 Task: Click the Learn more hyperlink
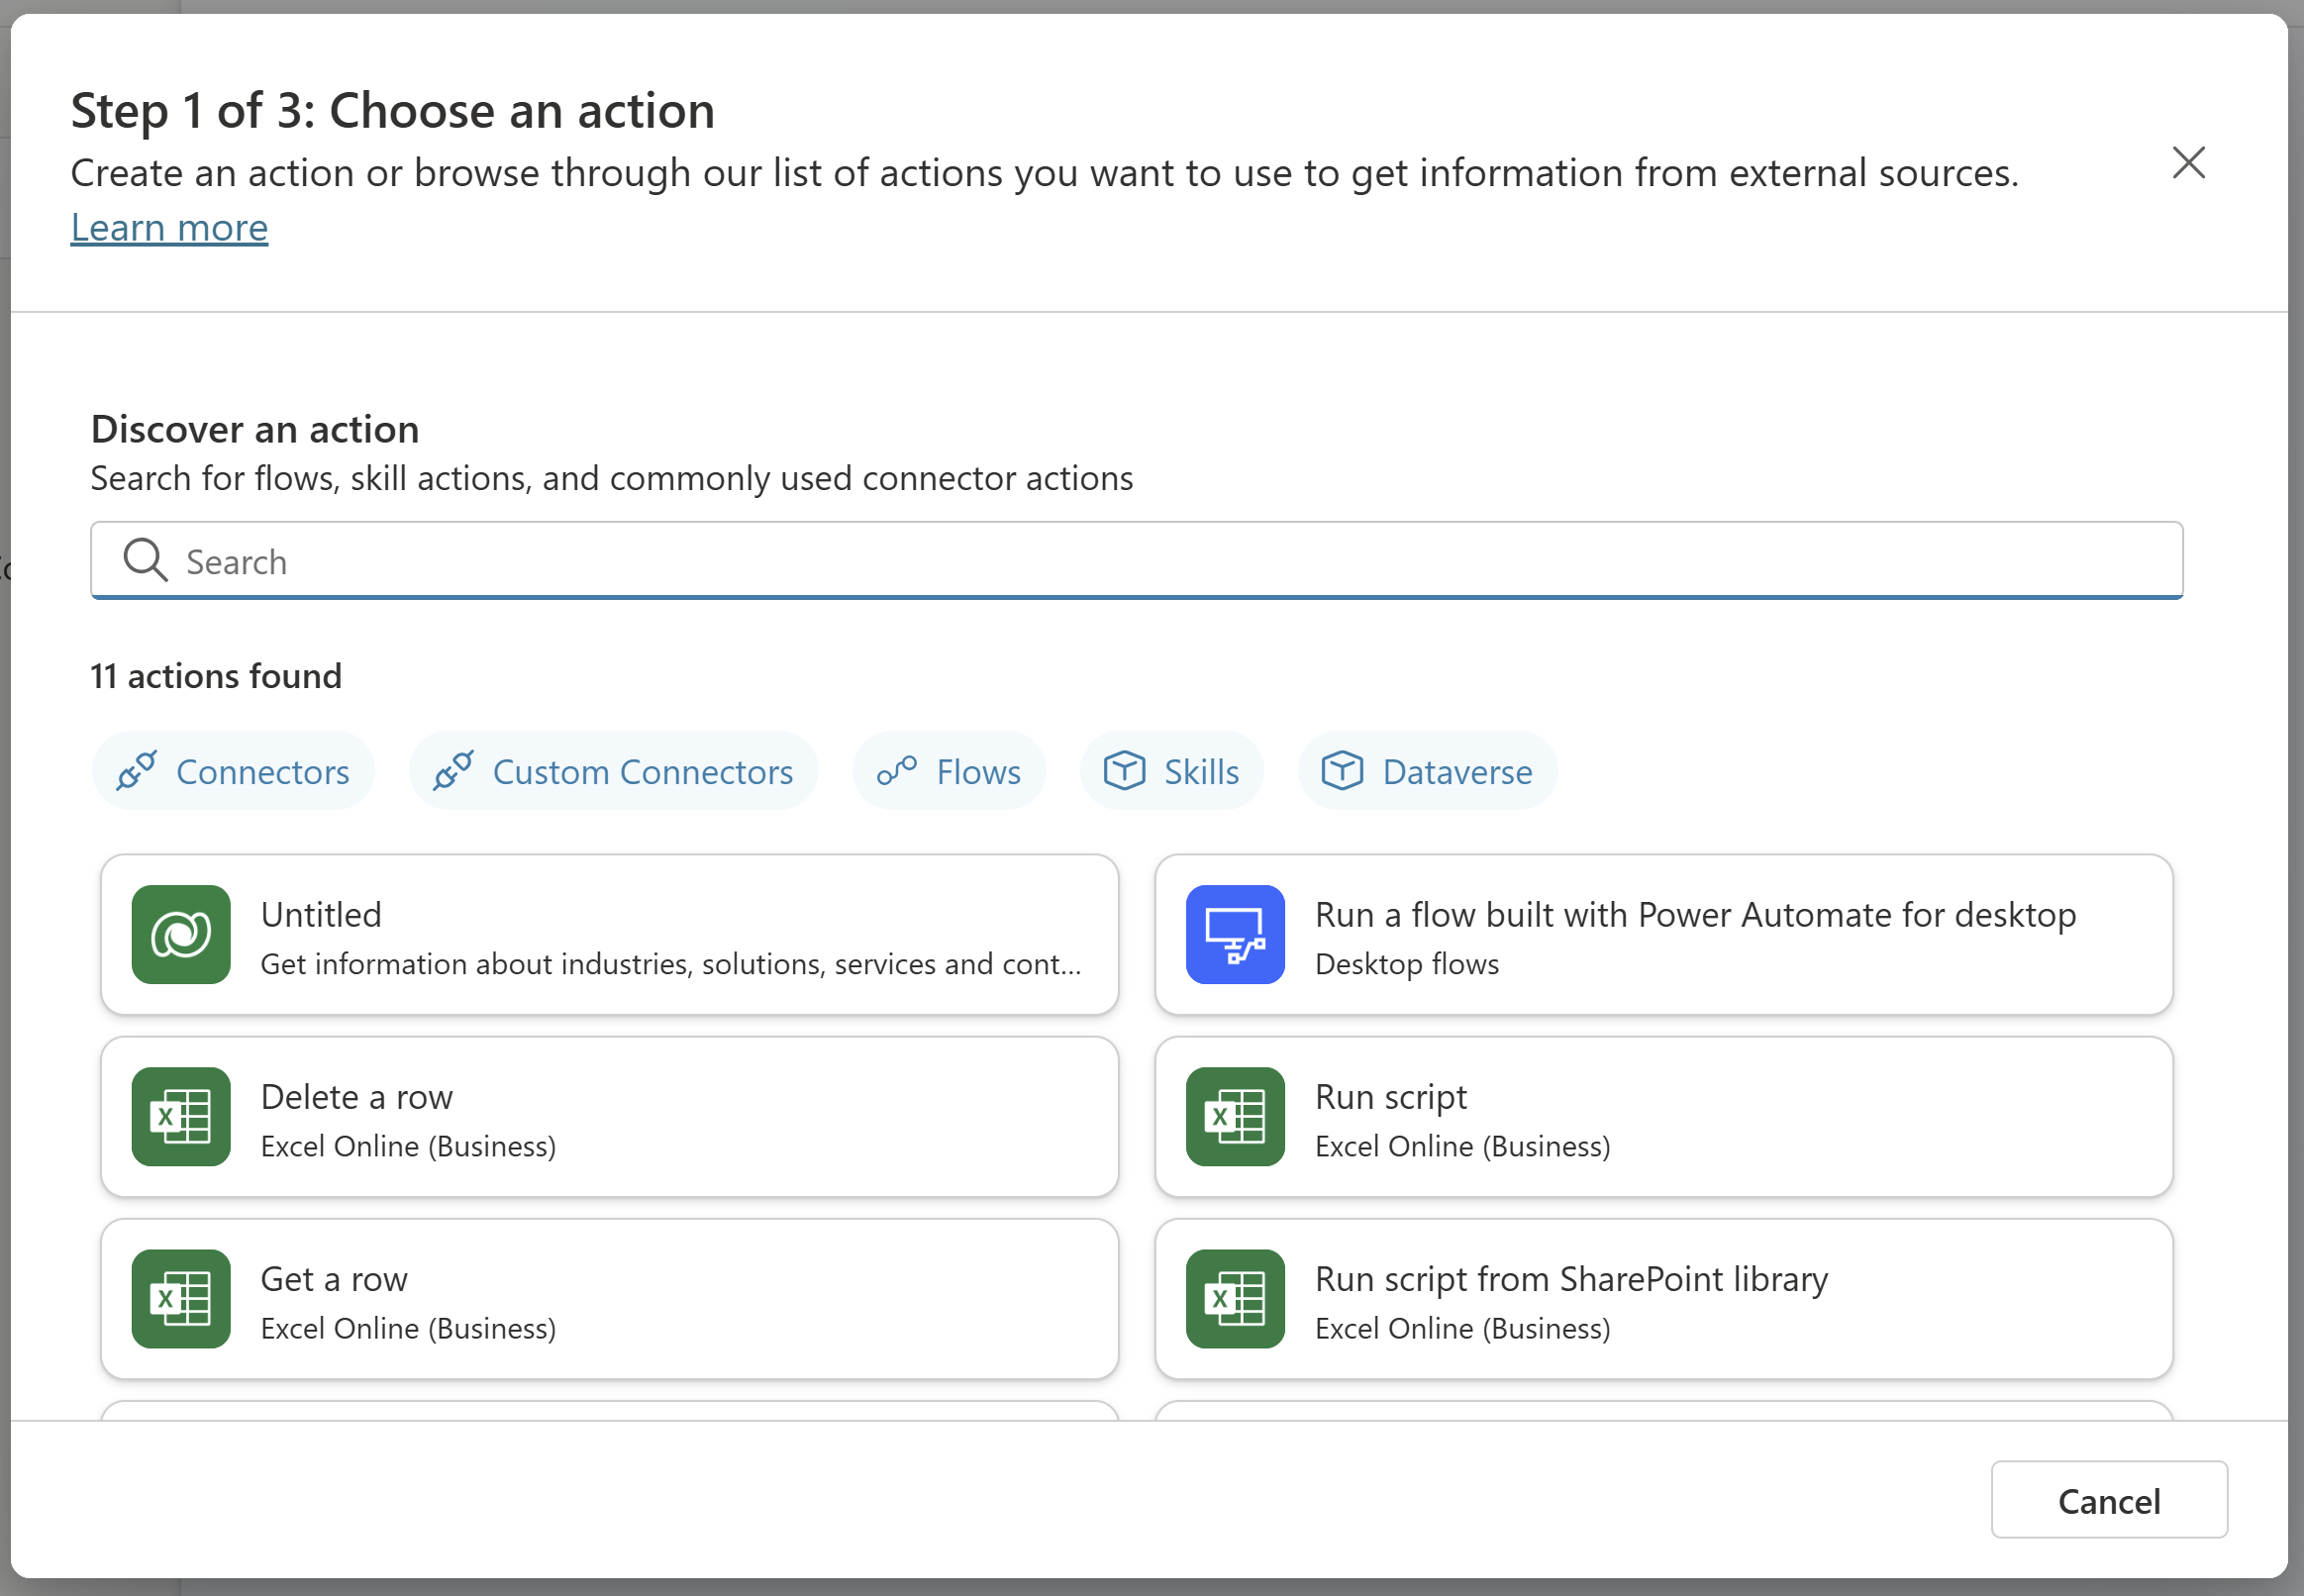[x=168, y=226]
